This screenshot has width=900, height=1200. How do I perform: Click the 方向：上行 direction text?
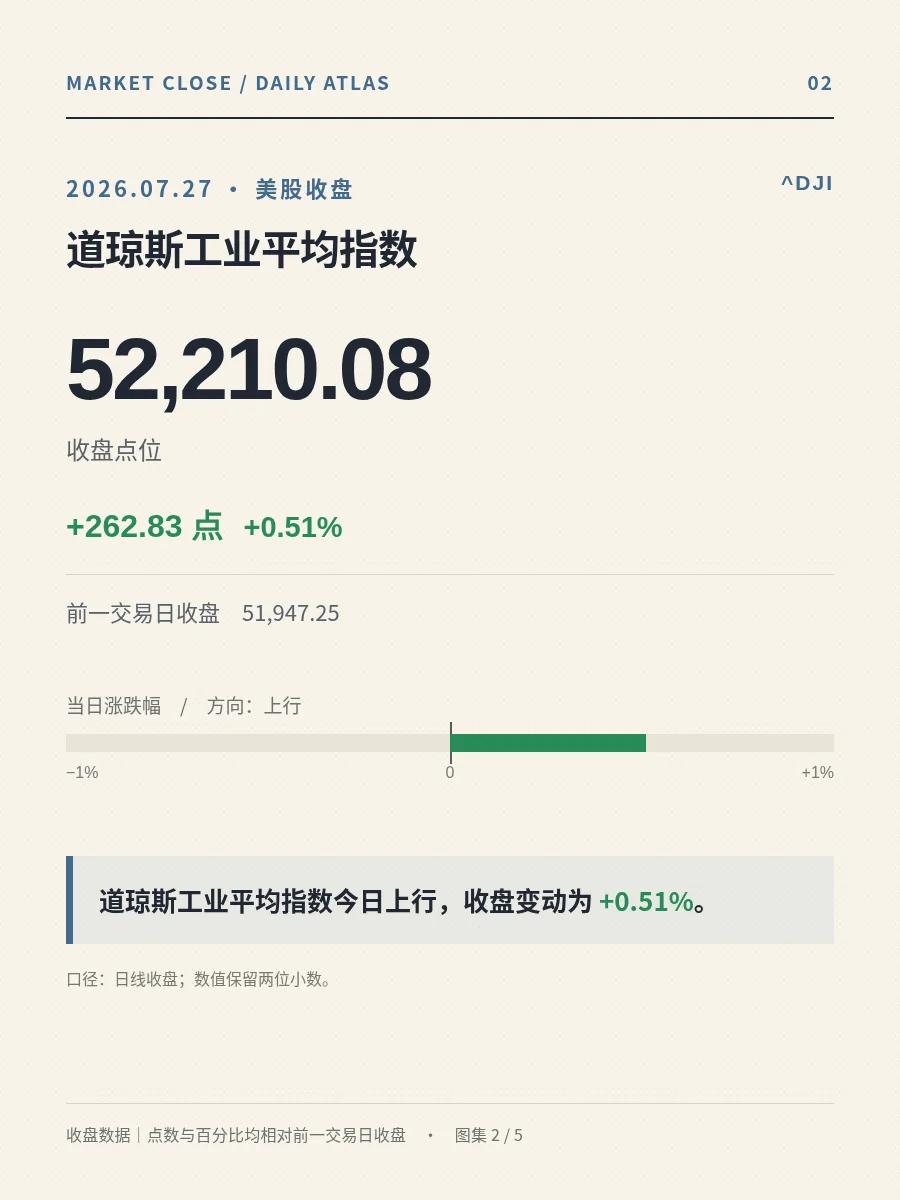254,706
